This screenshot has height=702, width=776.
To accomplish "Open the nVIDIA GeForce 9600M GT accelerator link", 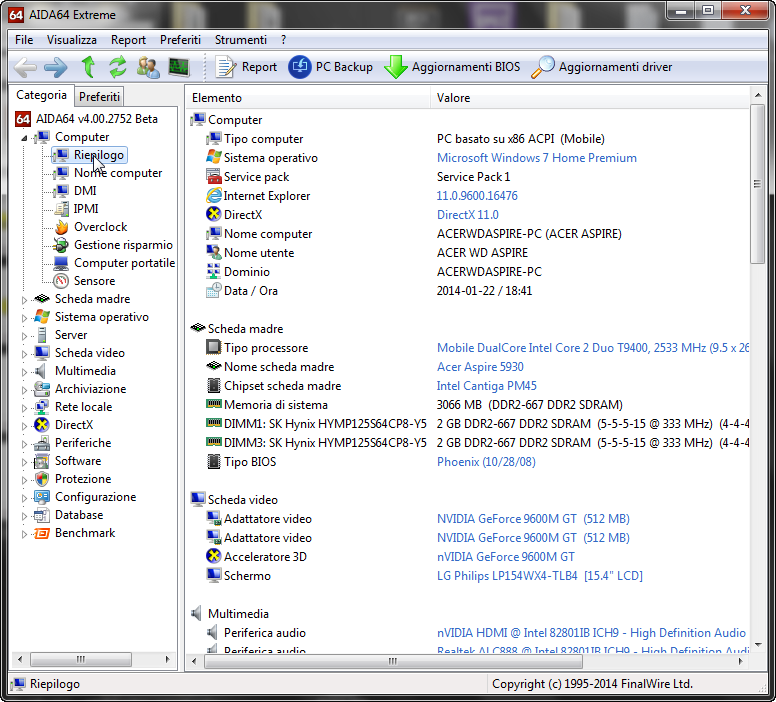I will click(506, 557).
